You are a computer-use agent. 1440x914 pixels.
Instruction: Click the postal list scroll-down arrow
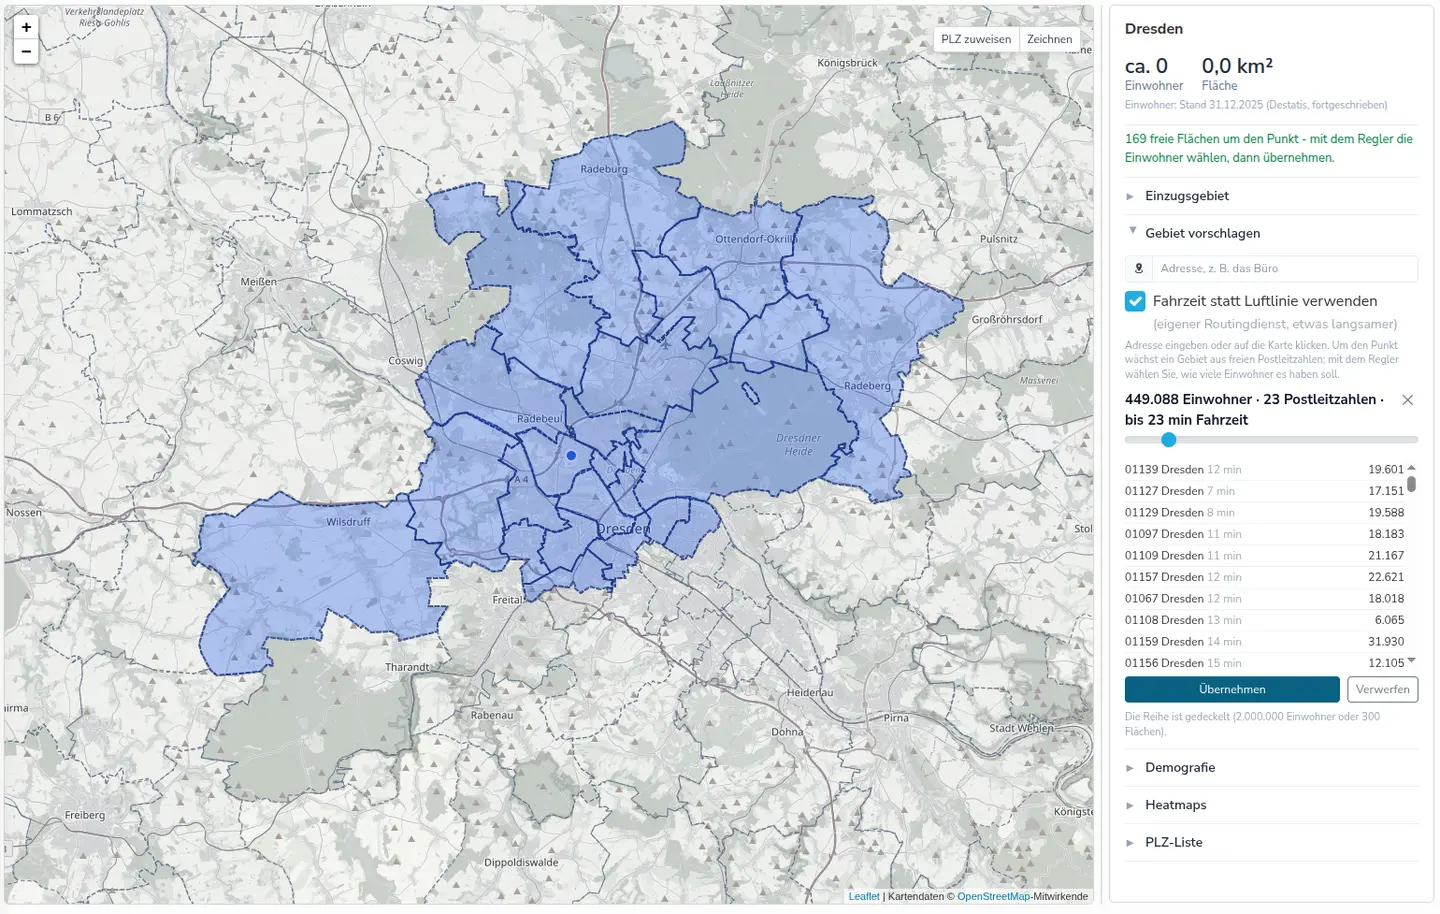[1412, 661]
